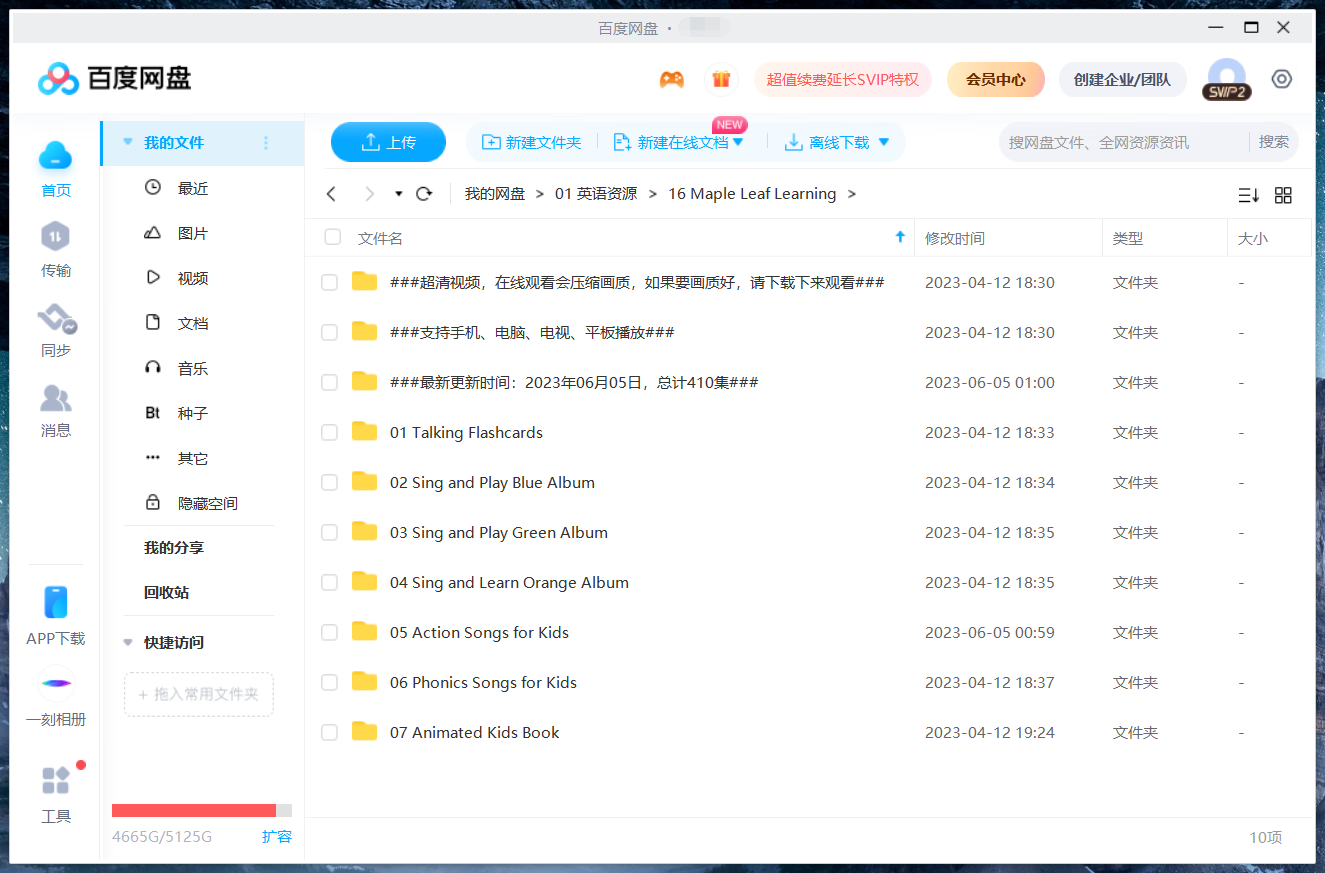Open the settings gear icon

tap(1281, 78)
